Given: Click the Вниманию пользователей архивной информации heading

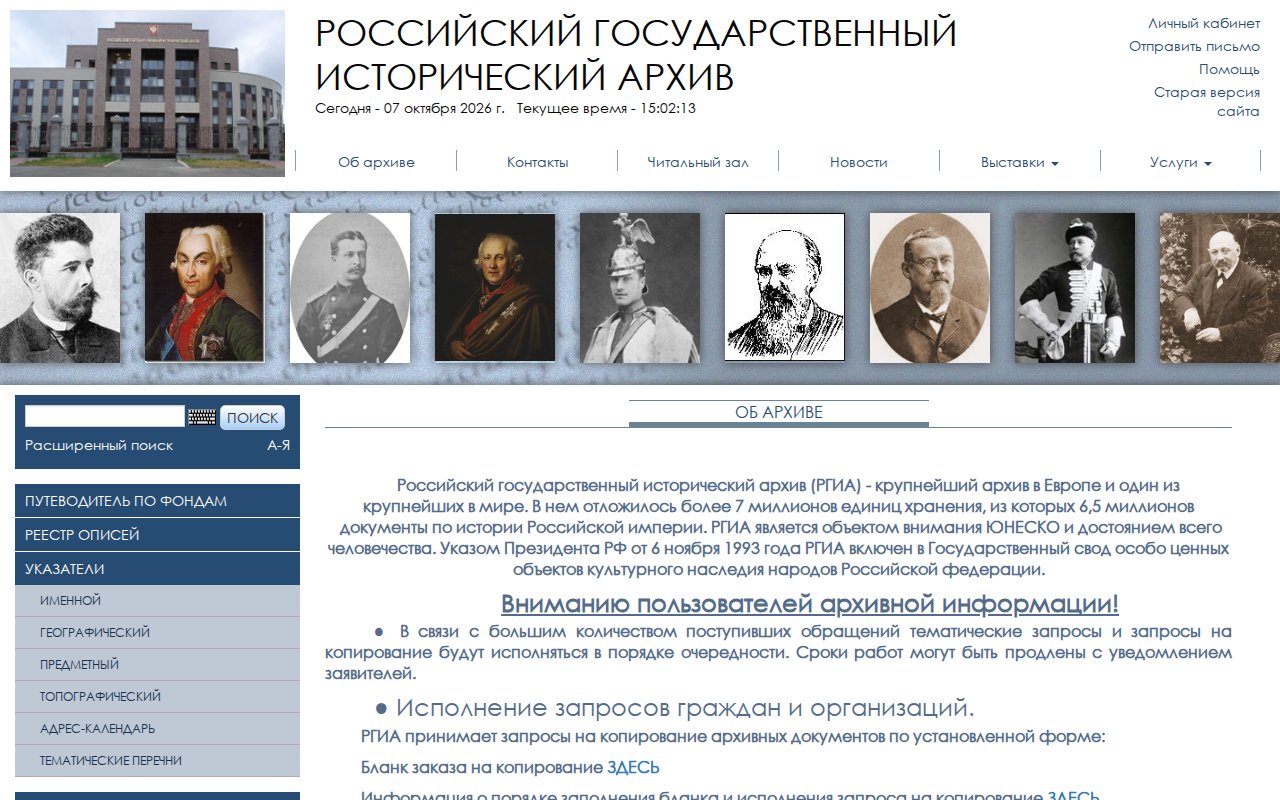Looking at the screenshot, I should pyautogui.click(x=810, y=605).
